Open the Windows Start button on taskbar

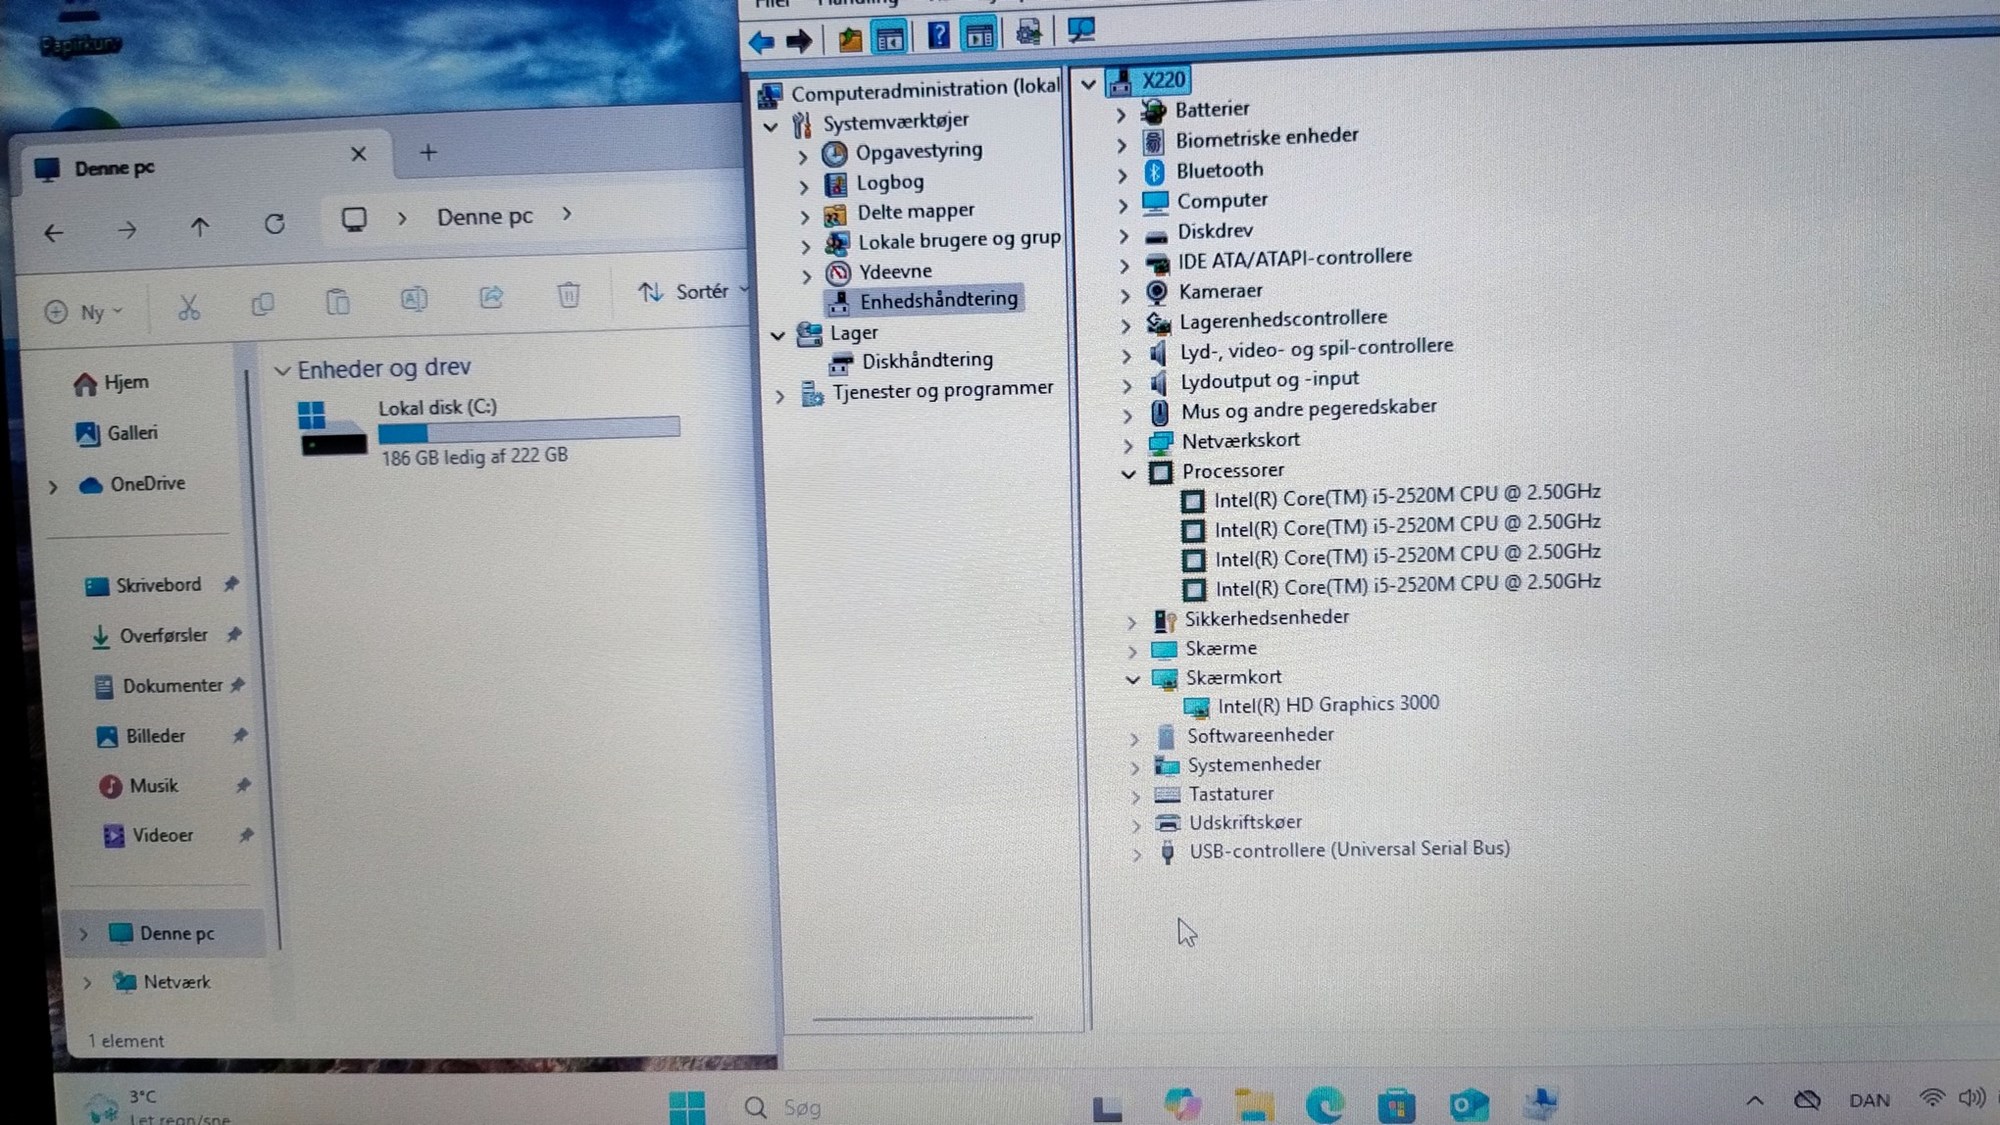click(687, 1107)
